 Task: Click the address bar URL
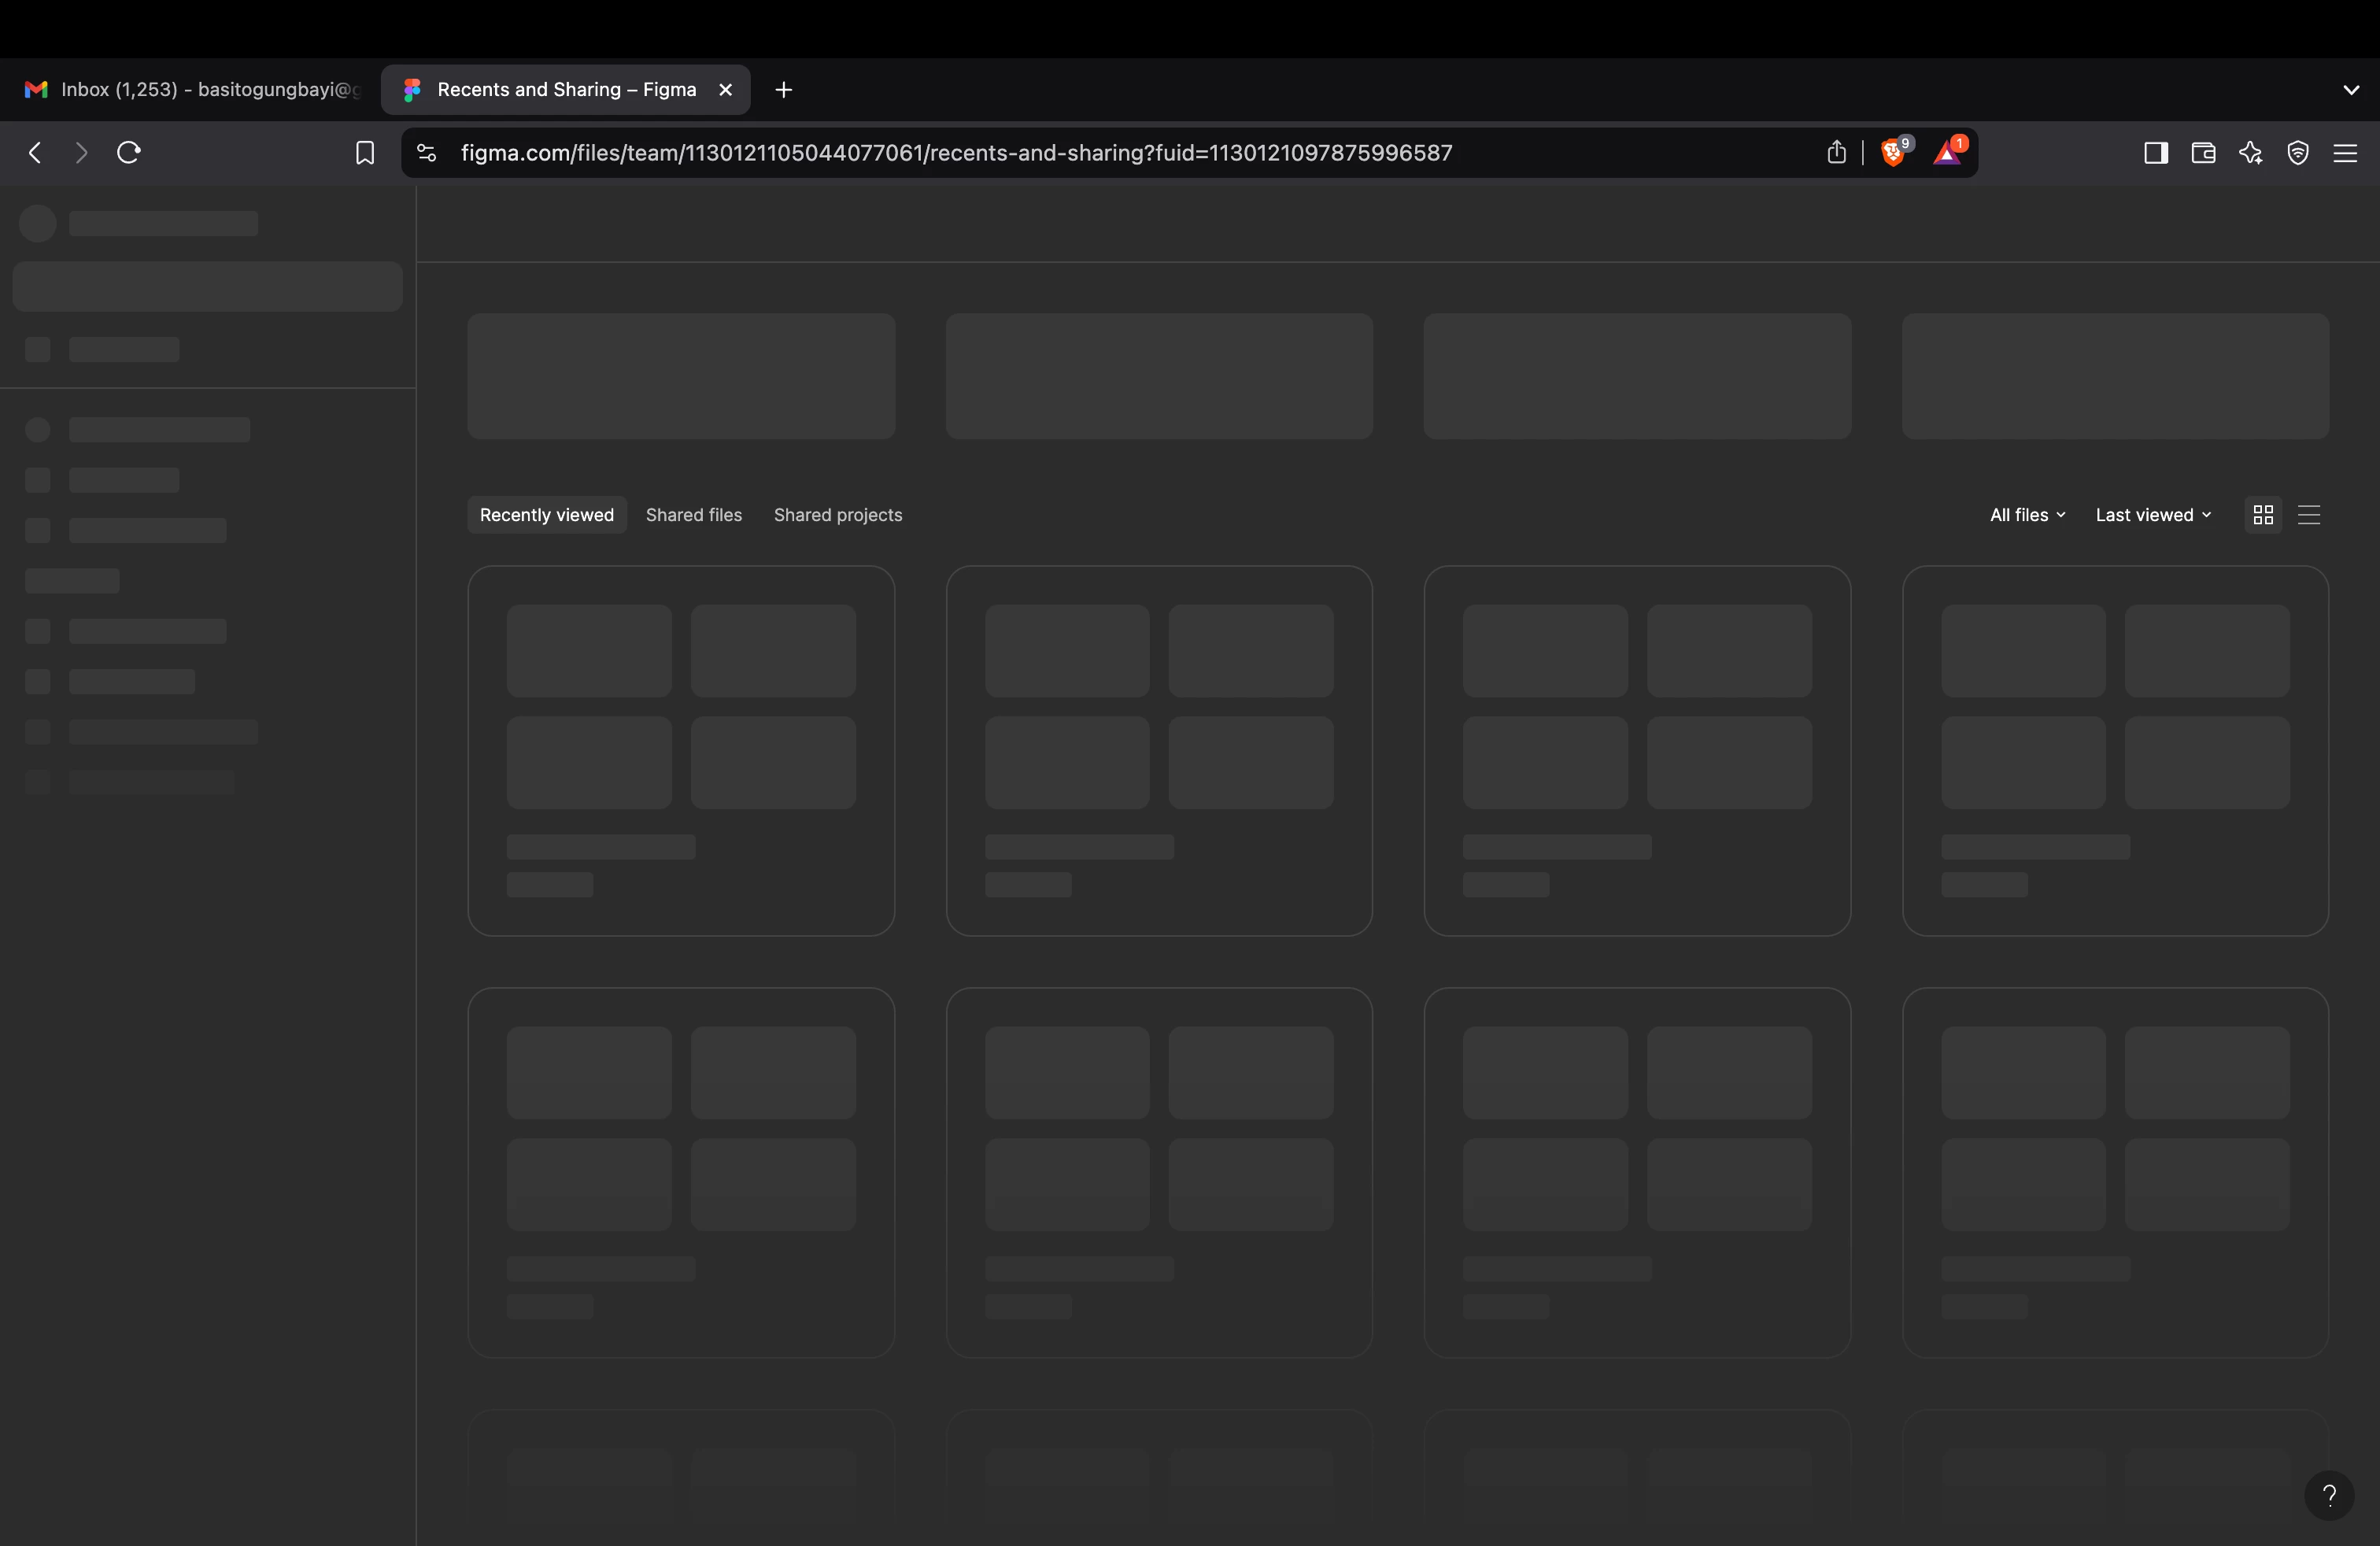tap(956, 153)
